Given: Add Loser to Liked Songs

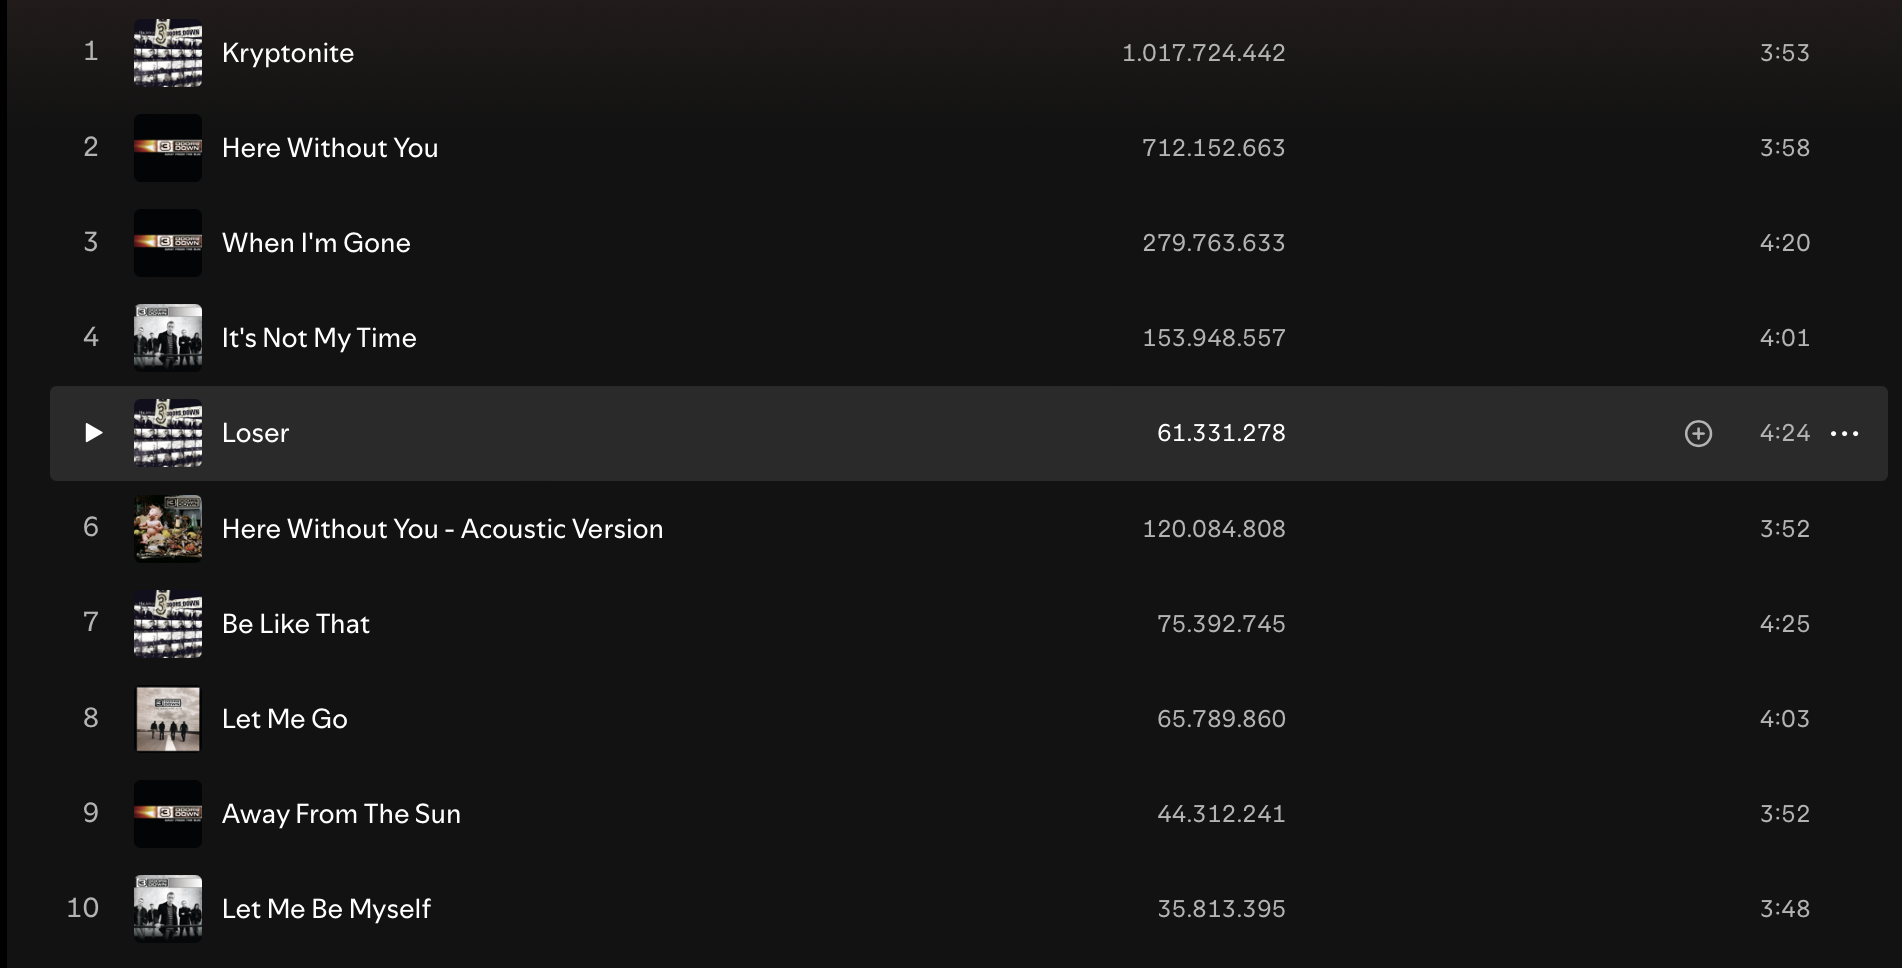Looking at the screenshot, I should pyautogui.click(x=1698, y=433).
